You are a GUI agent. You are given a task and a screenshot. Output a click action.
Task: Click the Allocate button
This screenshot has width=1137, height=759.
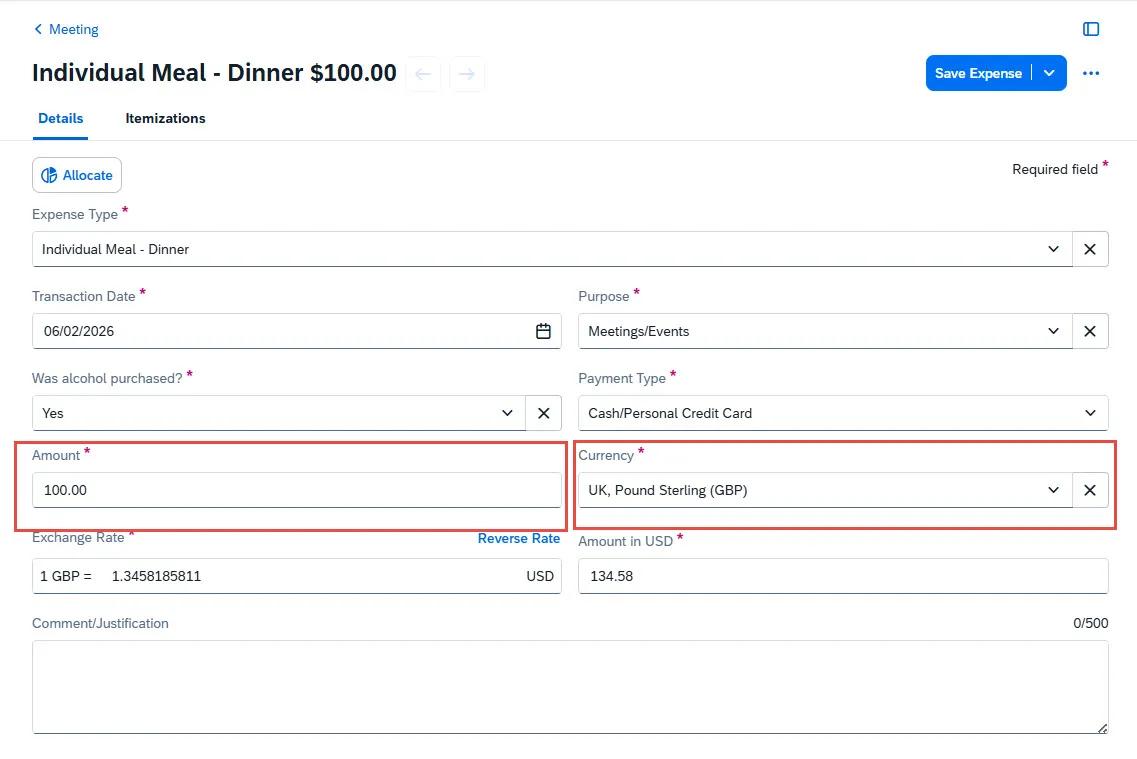pos(77,175)
